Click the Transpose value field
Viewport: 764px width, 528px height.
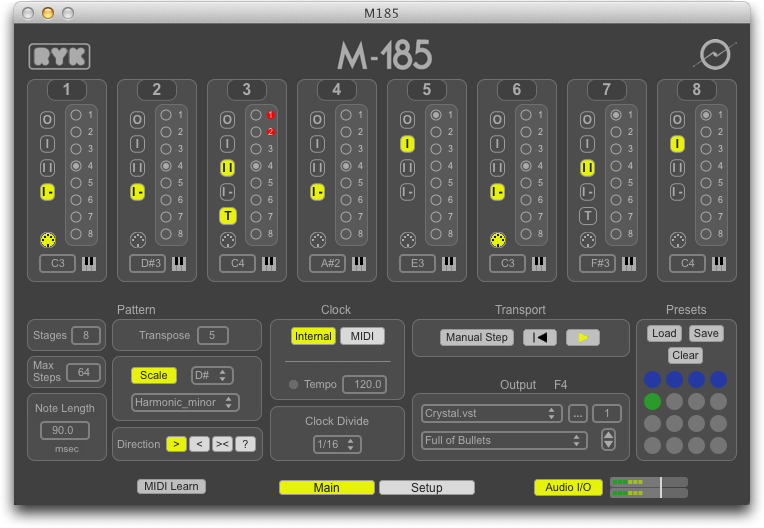pos(212,335)
